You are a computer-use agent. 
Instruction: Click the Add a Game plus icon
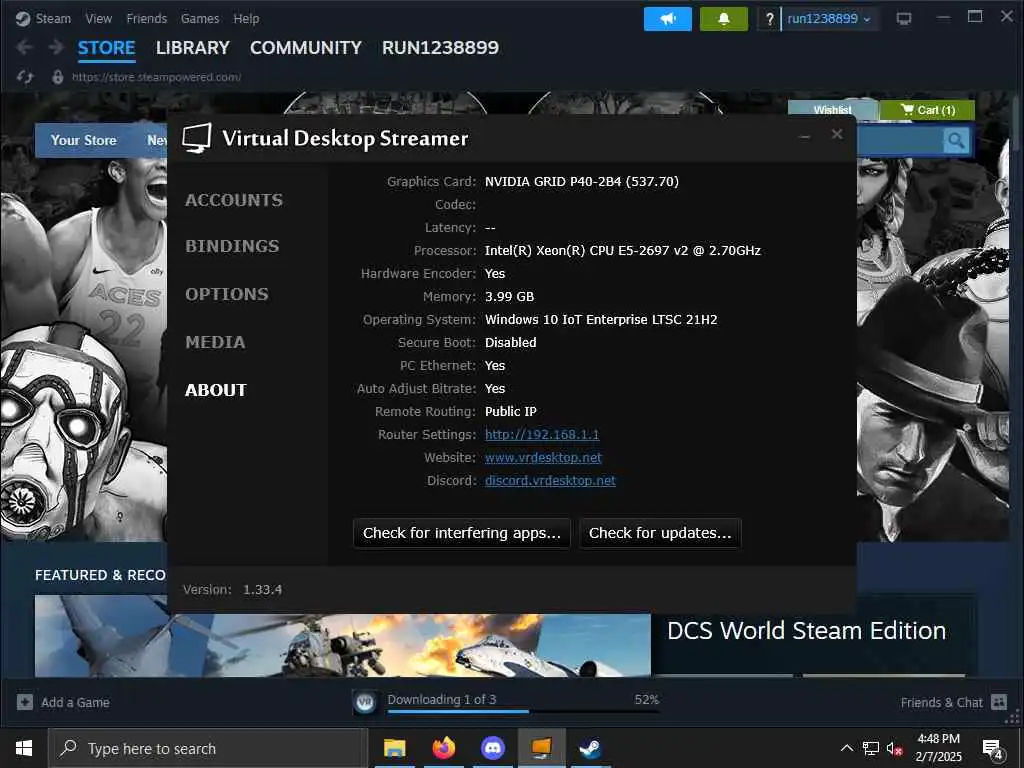[x=25, y=702]
